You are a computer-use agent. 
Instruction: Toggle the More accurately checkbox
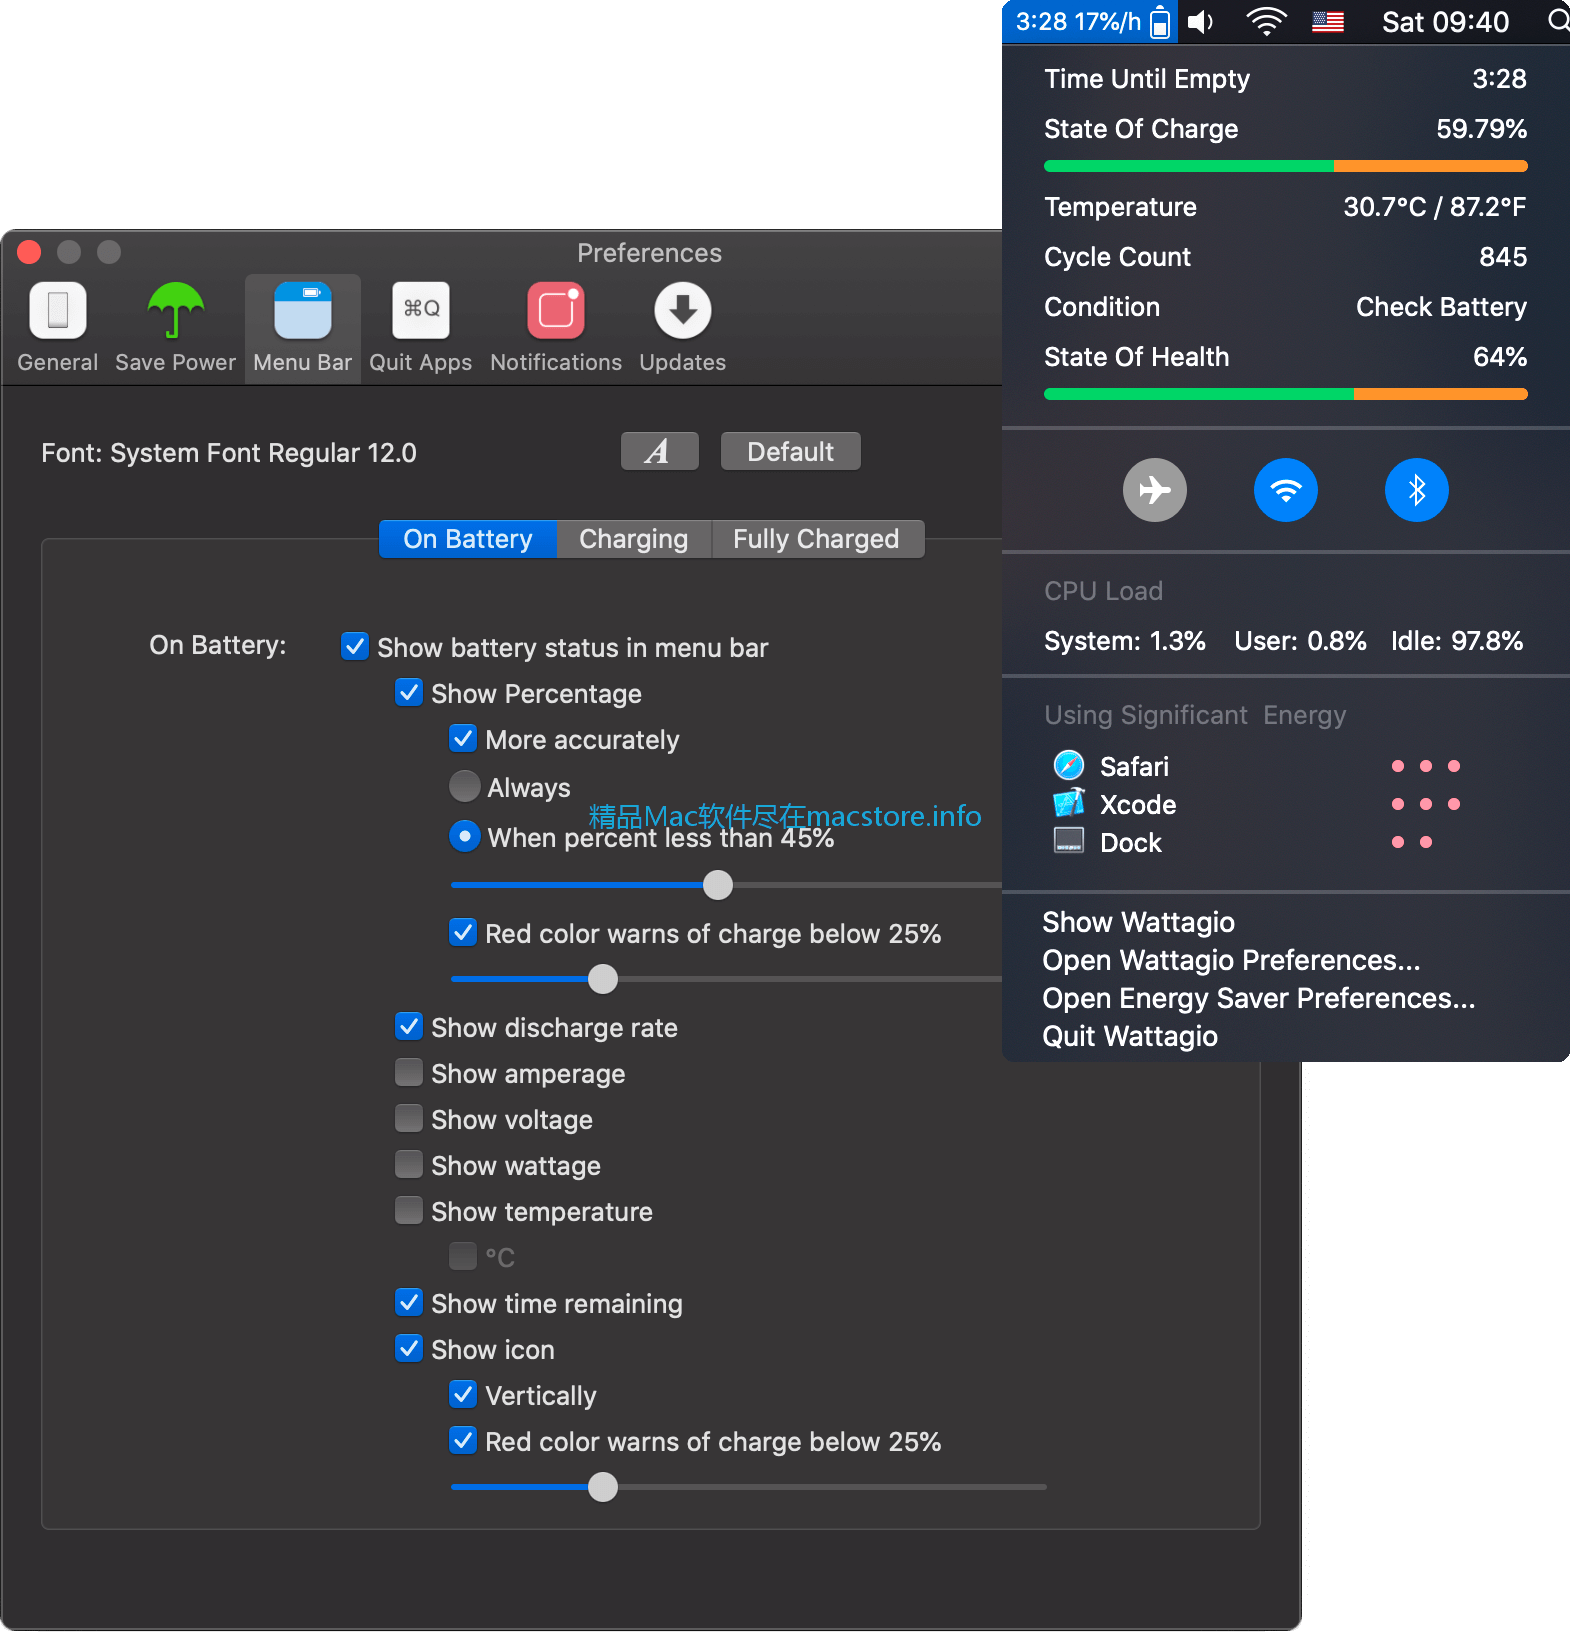[463, 738]
